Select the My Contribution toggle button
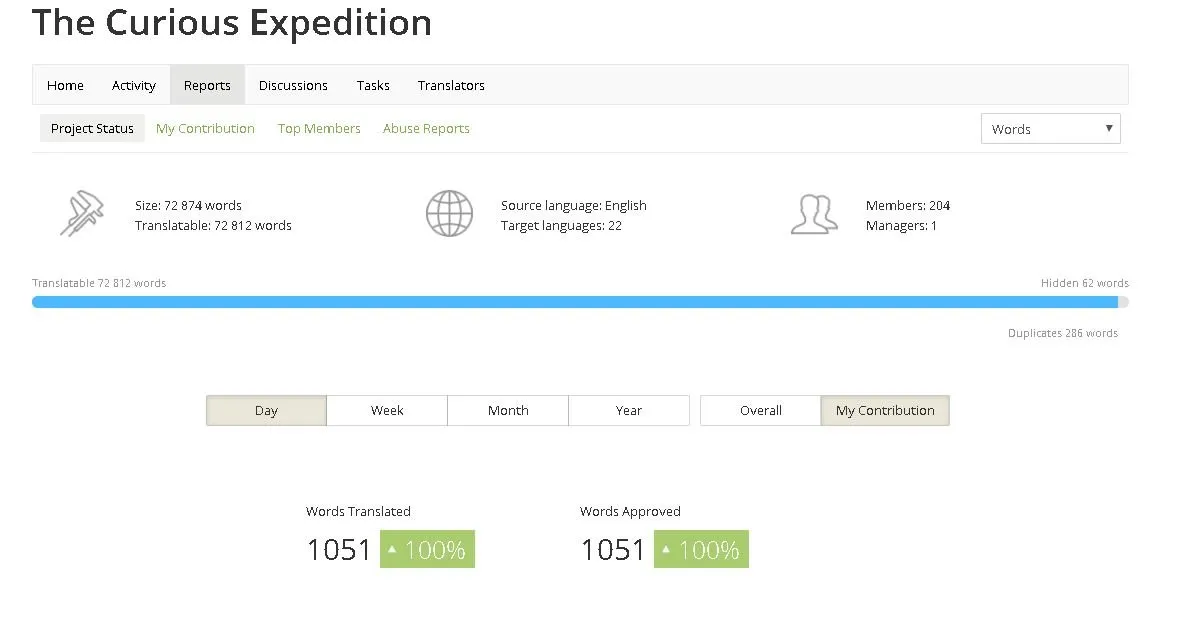 coord(885,410)
